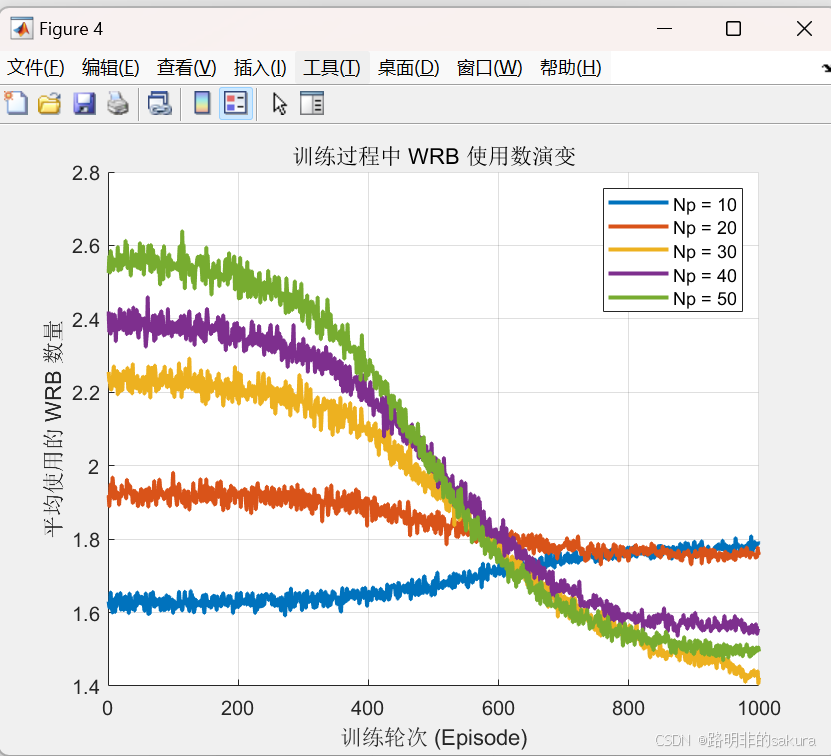Viewport: 831px width, 756px height.
Task: Select the x-axis label 训练轮次 (Episode)
Action: click(434, 737)
